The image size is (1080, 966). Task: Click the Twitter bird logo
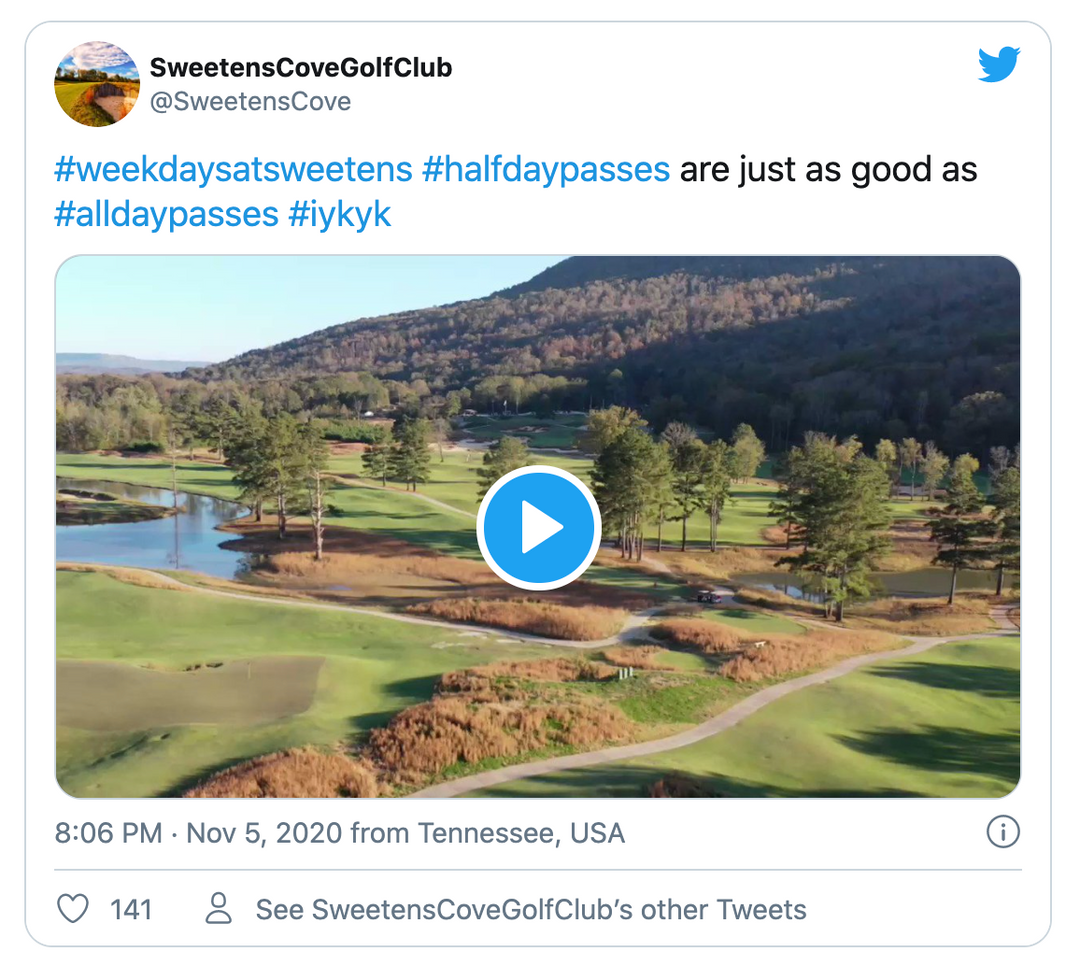coord(998,66)
